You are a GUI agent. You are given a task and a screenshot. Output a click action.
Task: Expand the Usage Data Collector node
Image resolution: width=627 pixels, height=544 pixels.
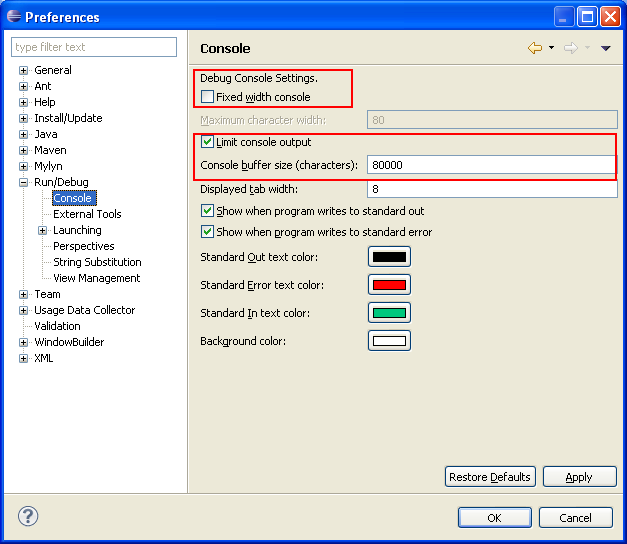tap(23, 310)
